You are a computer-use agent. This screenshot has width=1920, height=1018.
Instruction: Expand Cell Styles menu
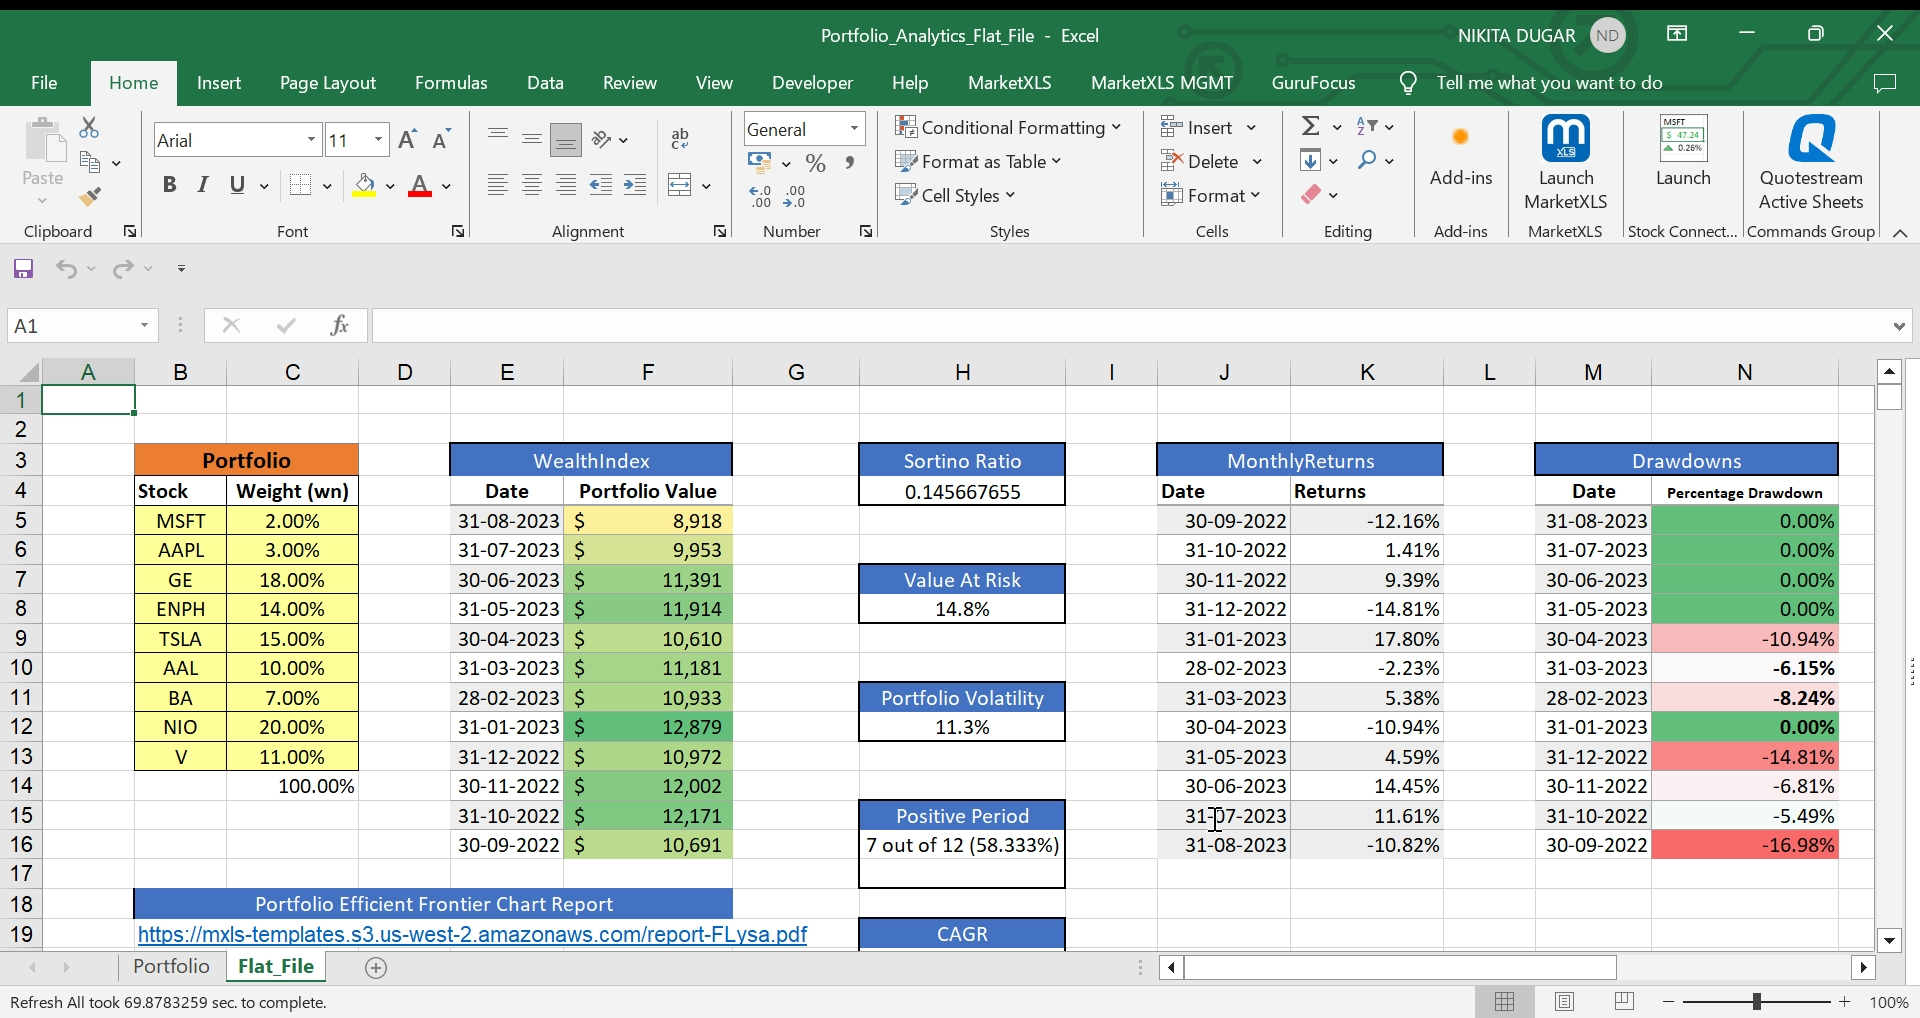click(955, 195)
